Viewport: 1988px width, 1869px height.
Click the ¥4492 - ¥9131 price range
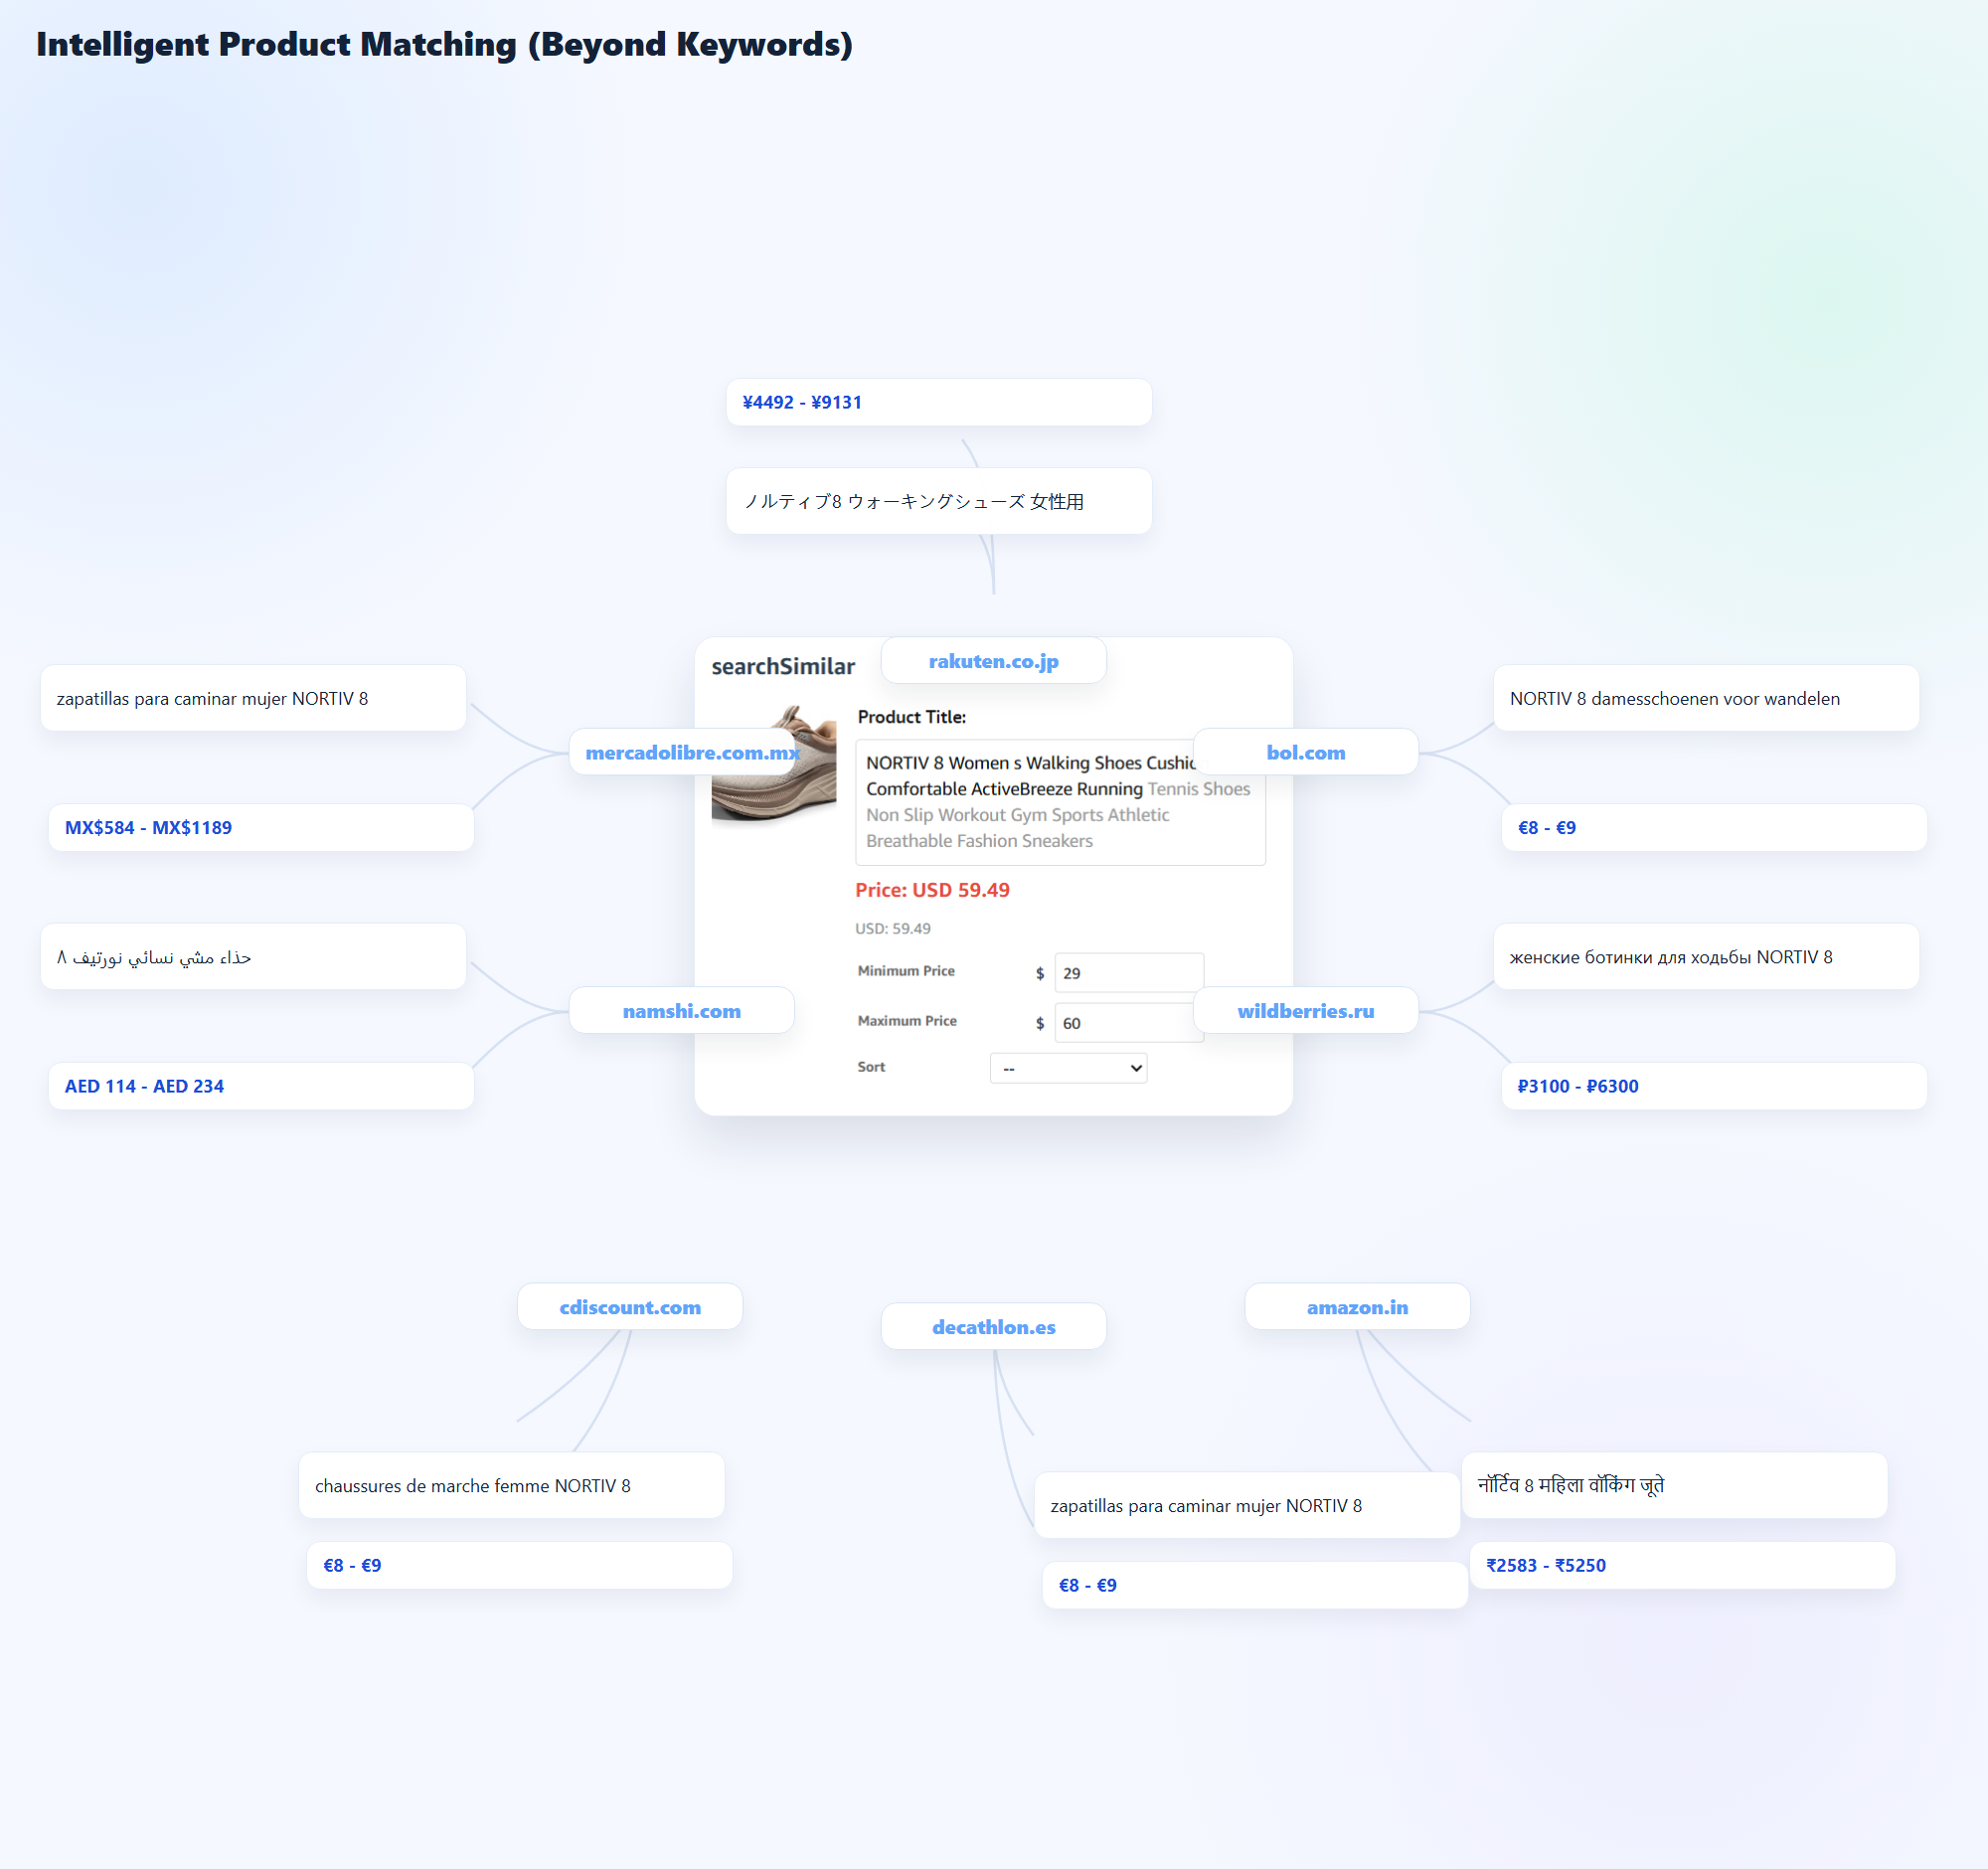[x=938, y=402]
